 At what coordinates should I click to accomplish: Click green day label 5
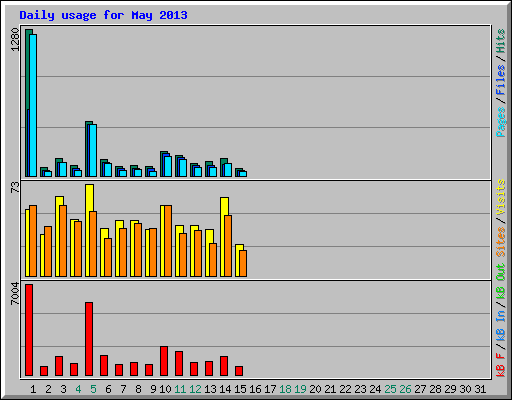click(x=93, y=389)
